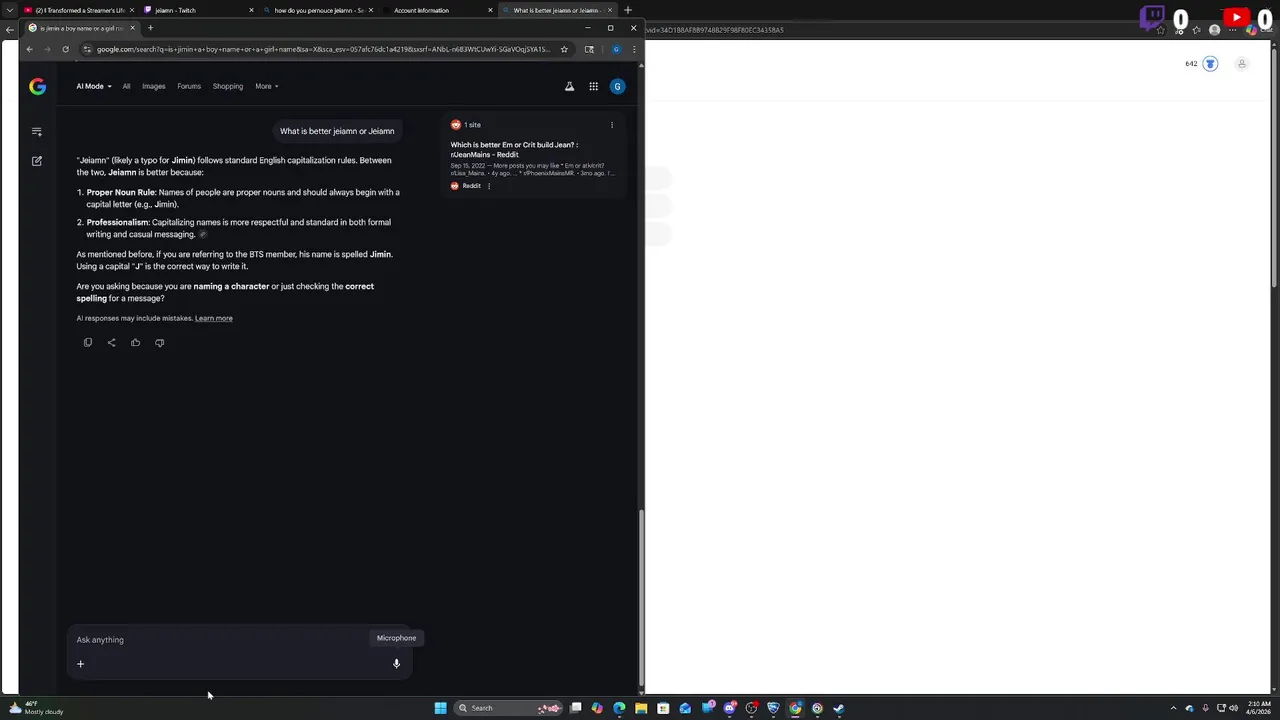The height and width of the screenshot is (720, 1280).
Task: Open a new tab in the Chrome window
Action: pyautogui.click(x=150, y=28)
